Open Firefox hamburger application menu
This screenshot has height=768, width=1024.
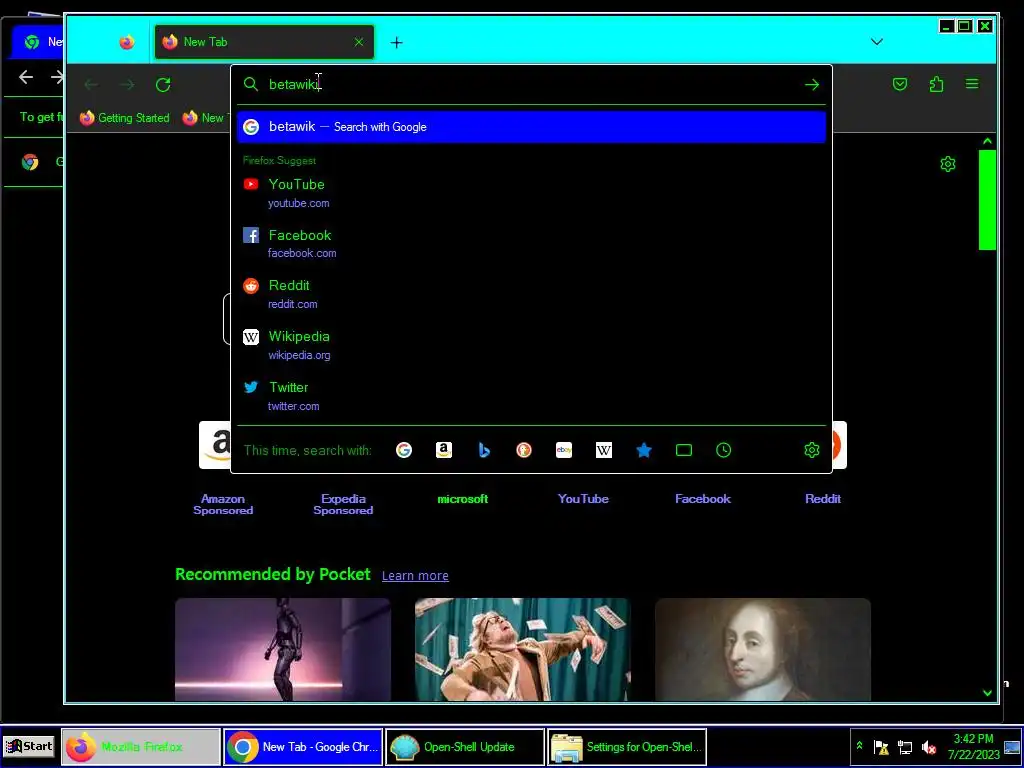click(x=972, y=84)
